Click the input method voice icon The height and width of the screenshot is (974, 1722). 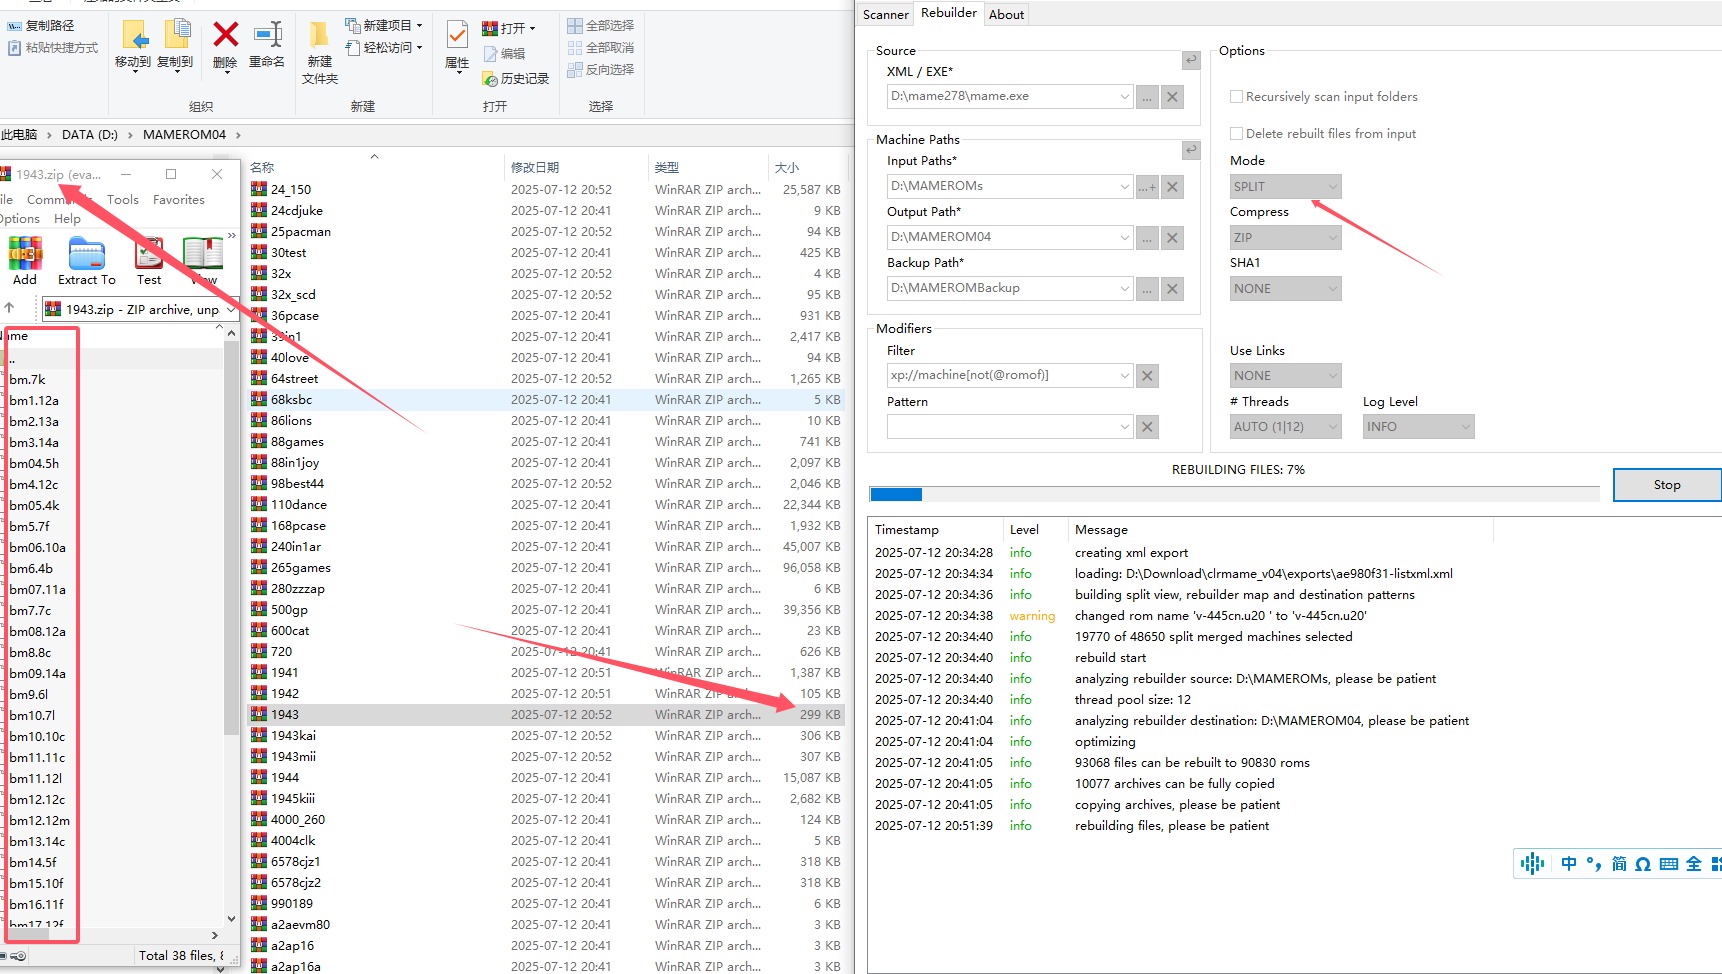(x=1532, y=863)
